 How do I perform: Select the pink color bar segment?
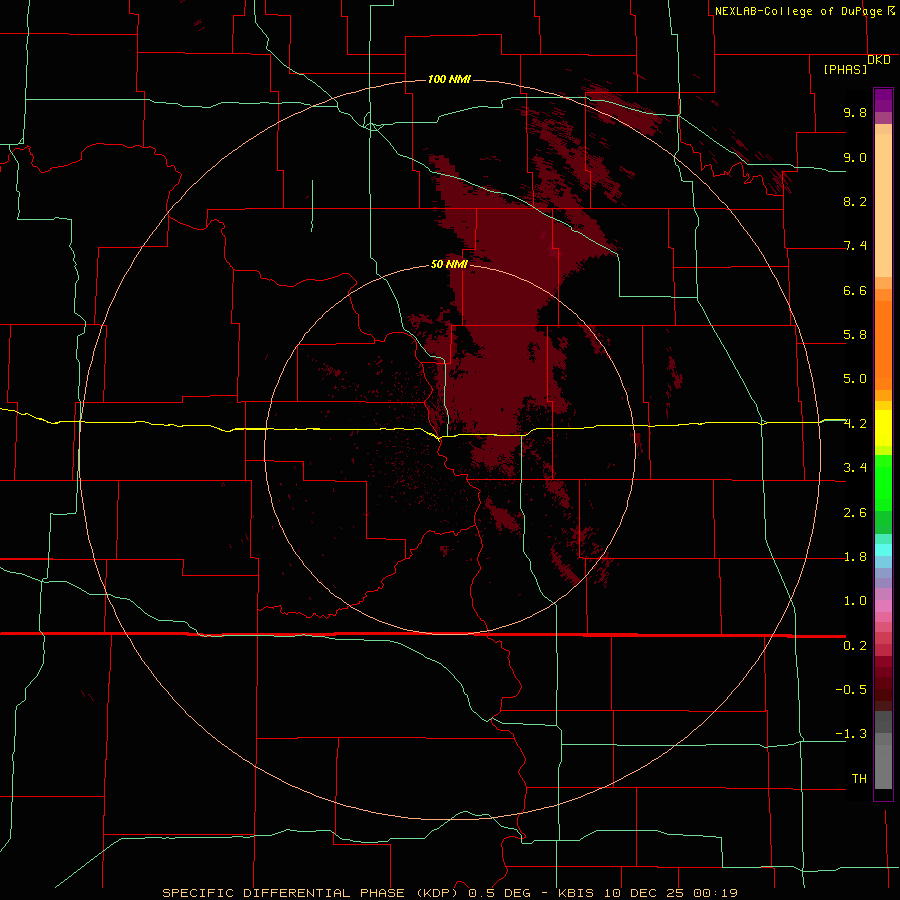[x=883, y=606]
